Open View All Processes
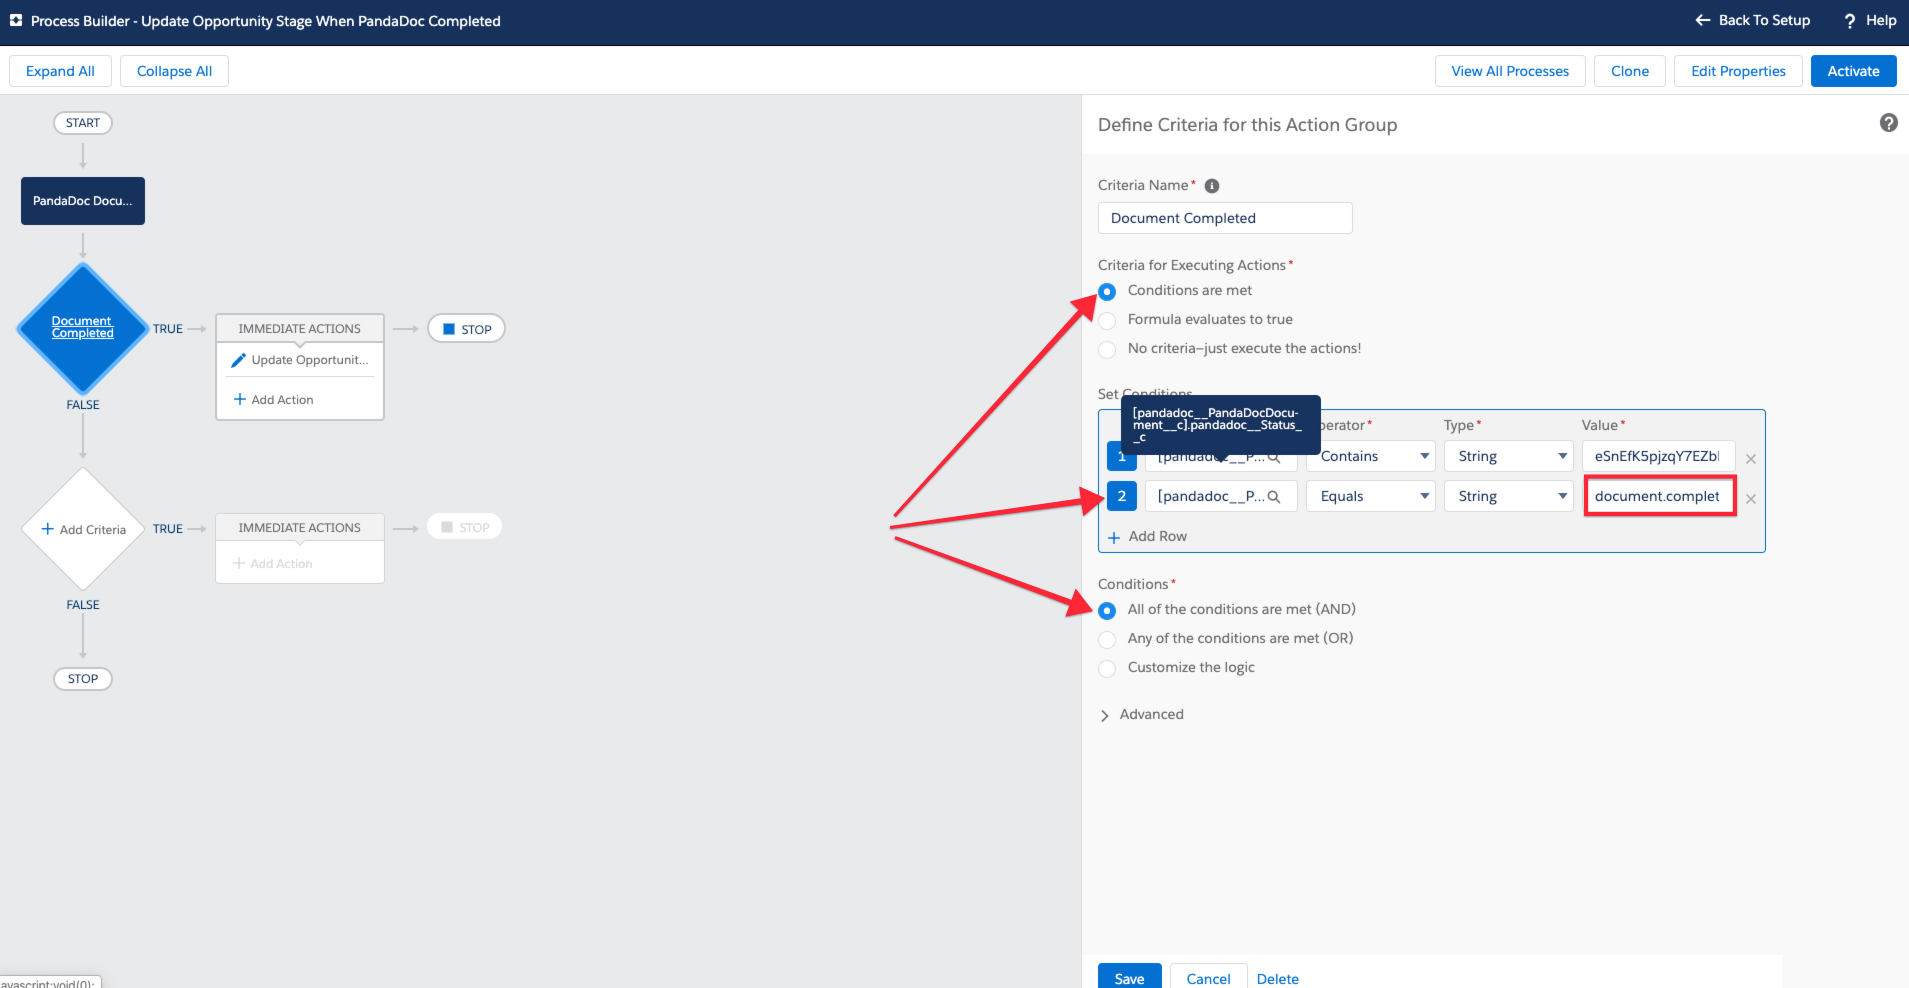1909x988 pixels. 1510,71
